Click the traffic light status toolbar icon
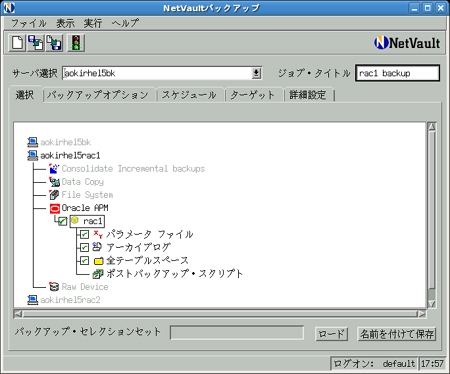 coord(76,43)
